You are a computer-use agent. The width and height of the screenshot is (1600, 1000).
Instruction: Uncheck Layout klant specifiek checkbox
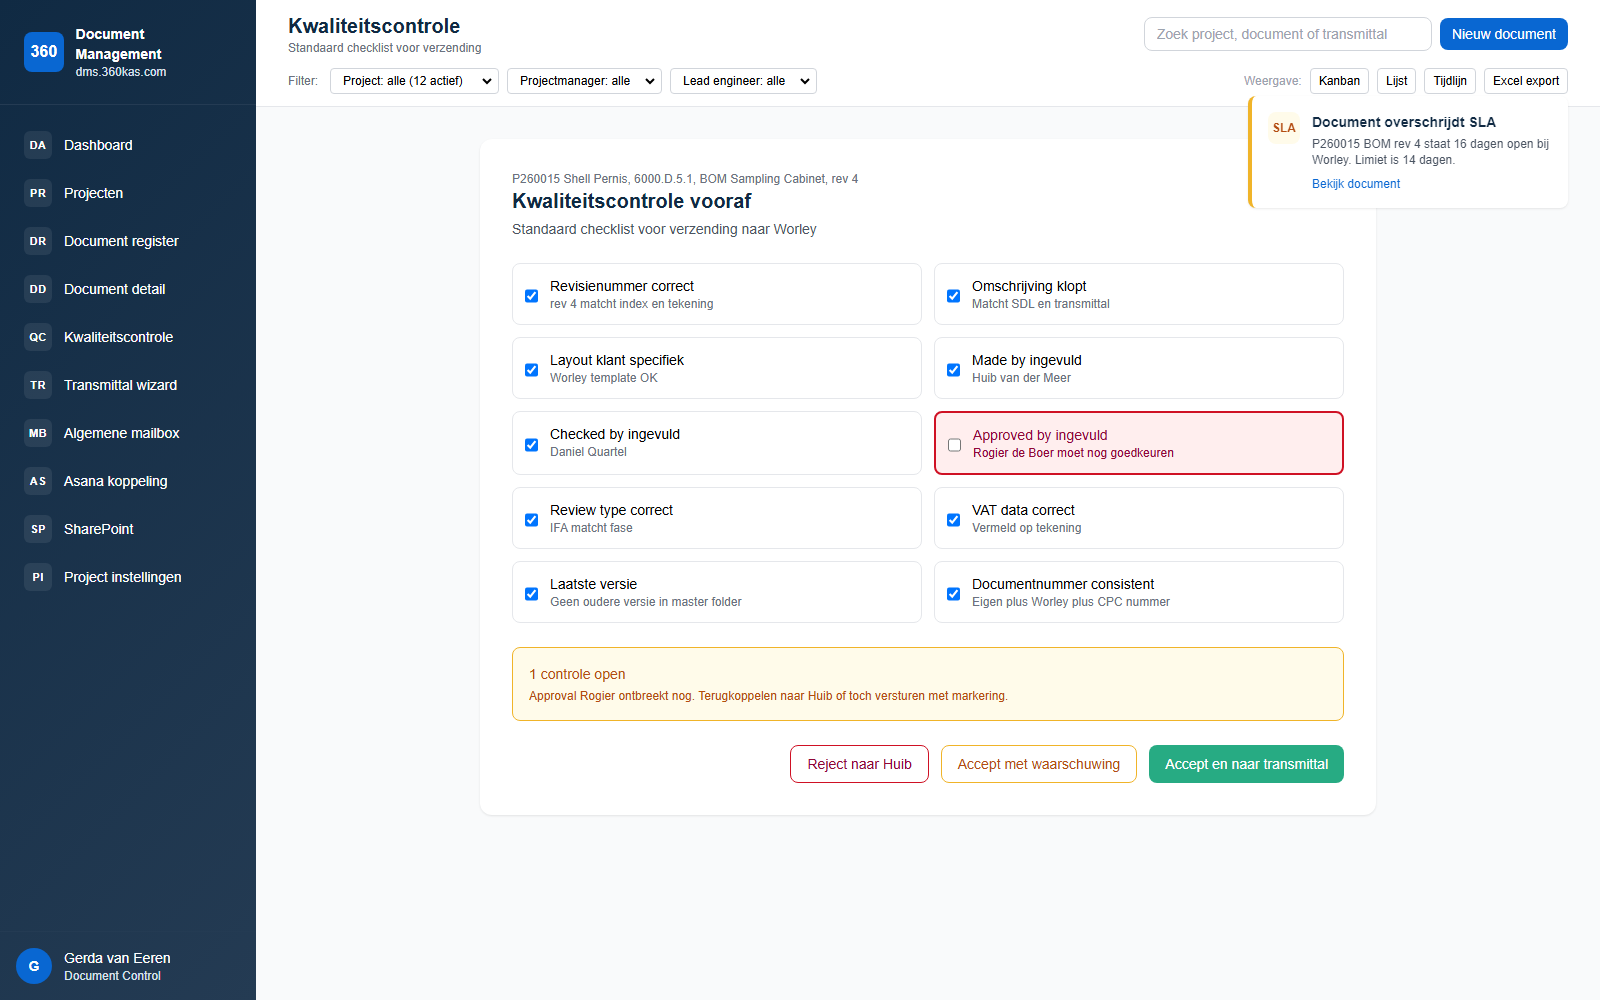click(532, 370)
